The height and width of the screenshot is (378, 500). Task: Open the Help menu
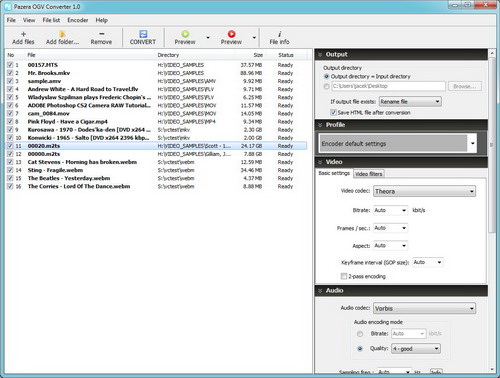(x=102, y=20)
